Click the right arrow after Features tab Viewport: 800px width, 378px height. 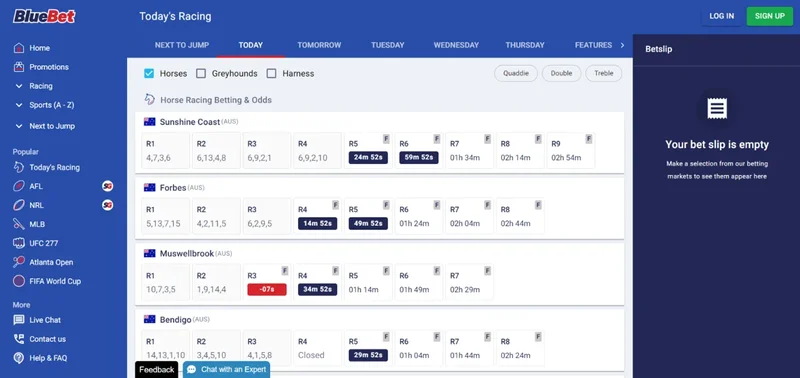(x=622, y=45)
